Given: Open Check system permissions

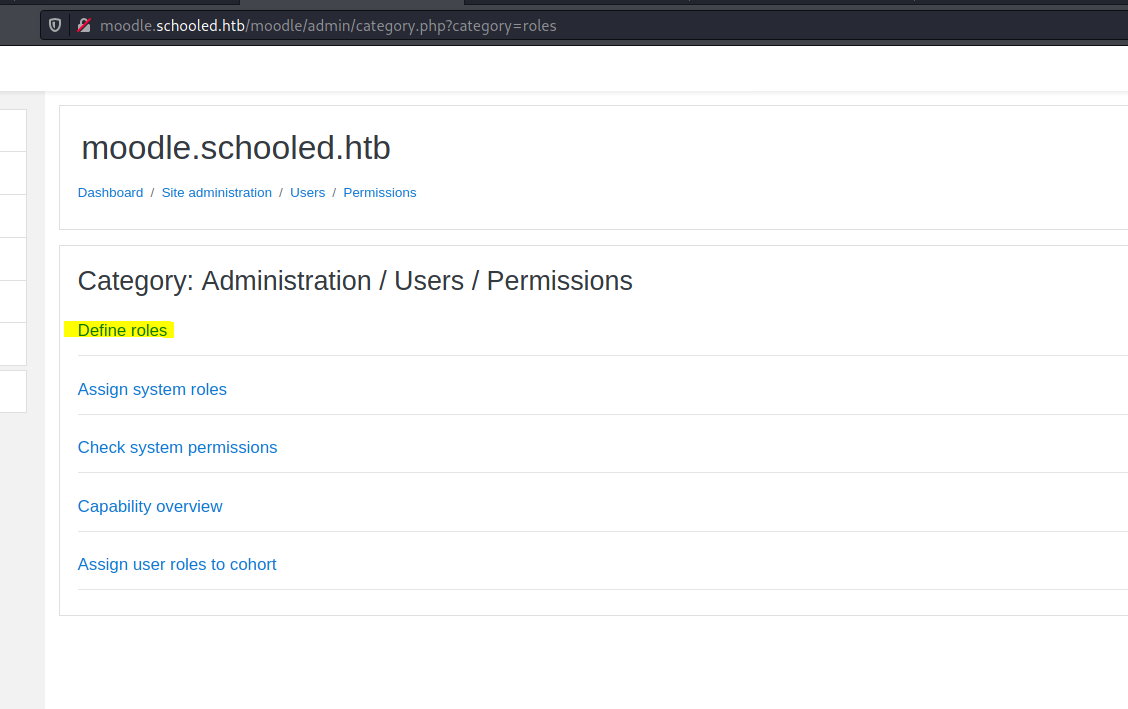Looking at the screenshot, I should point(177,447).
